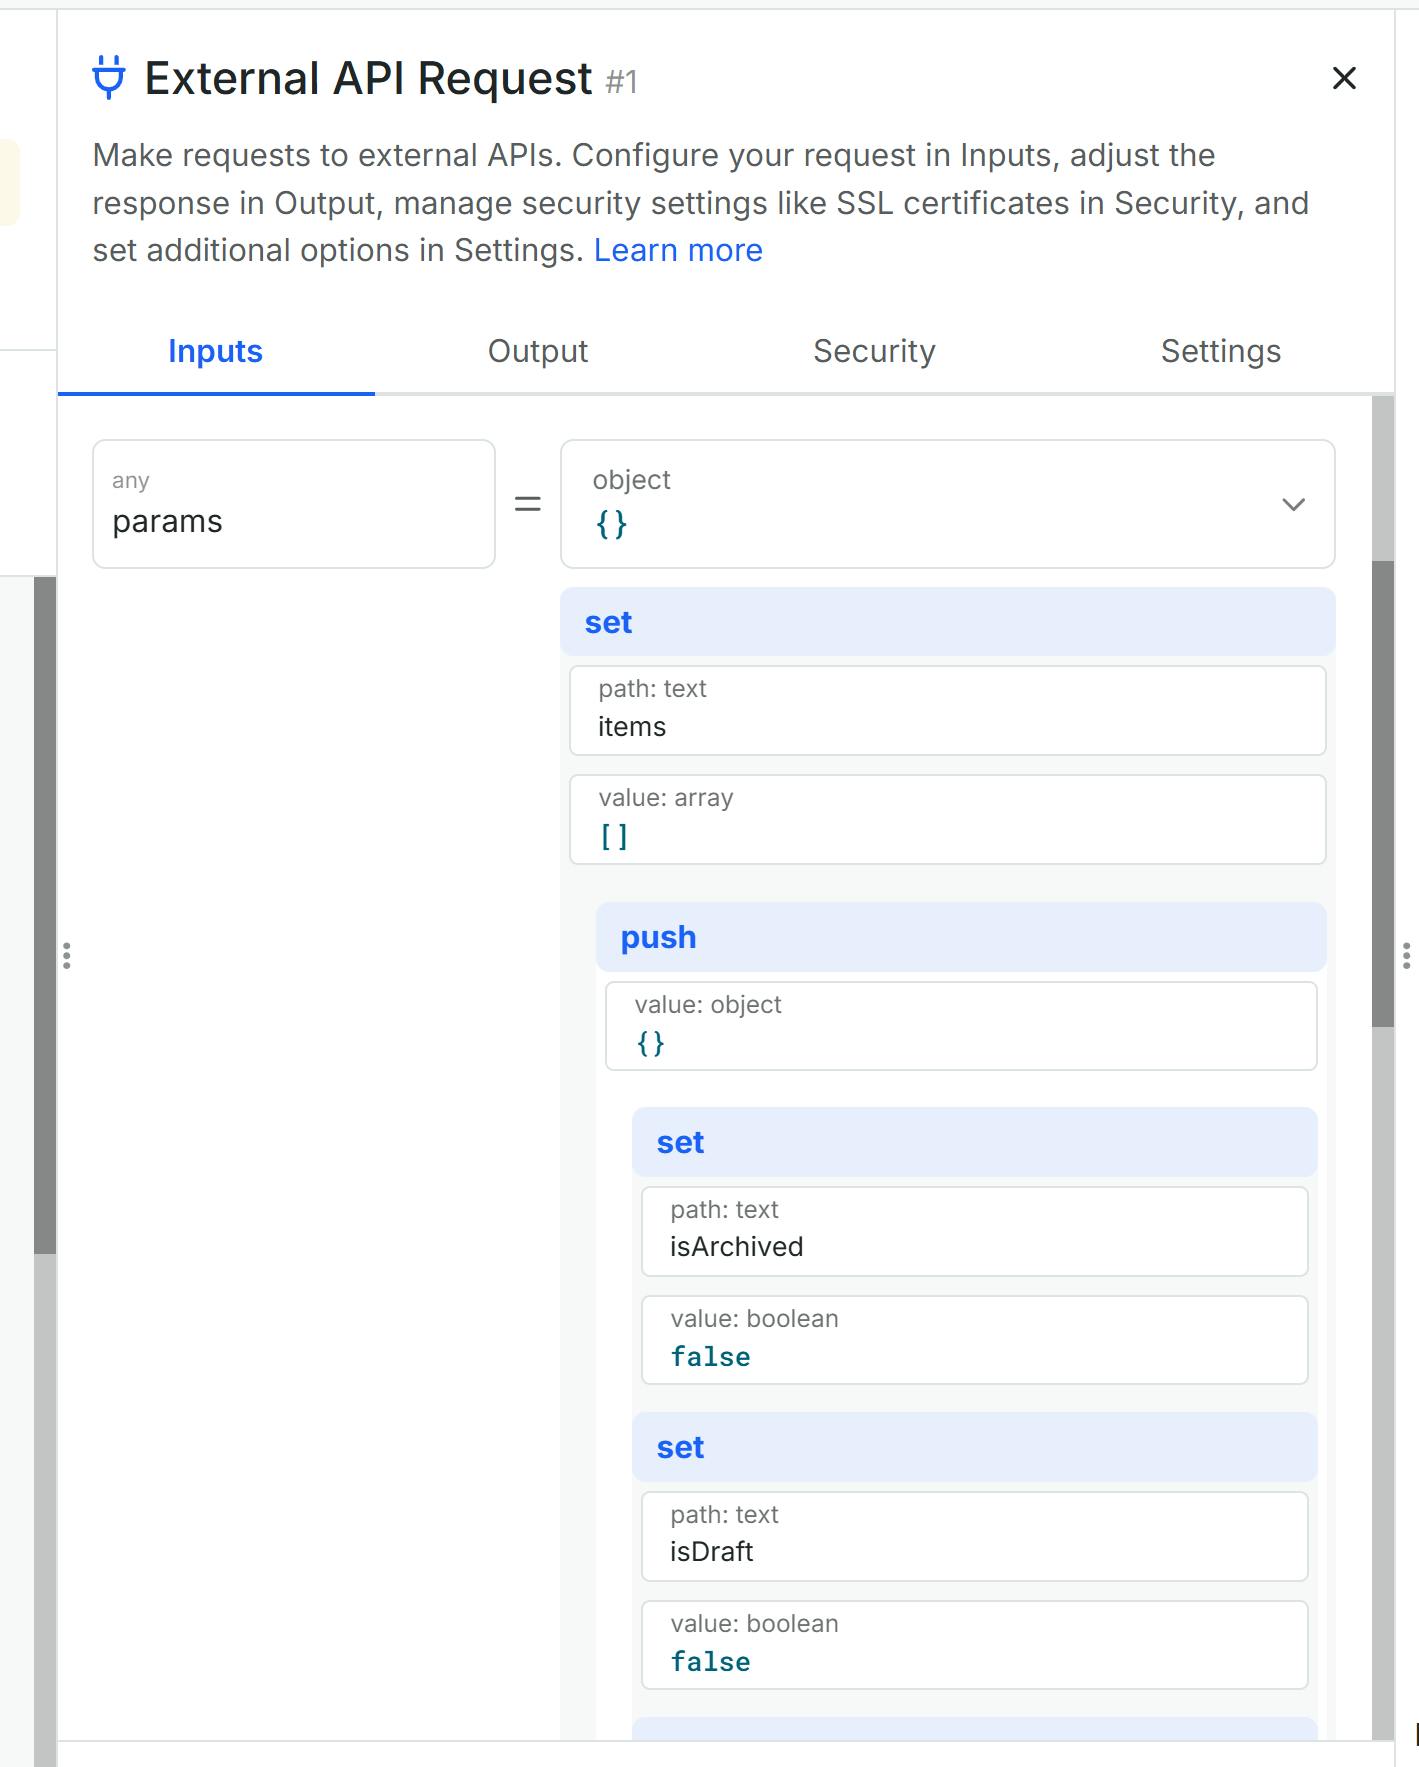Viewport: 1419px width, 1767px height.
Task: Switch to the Output tab
Action: click(538, 351)
